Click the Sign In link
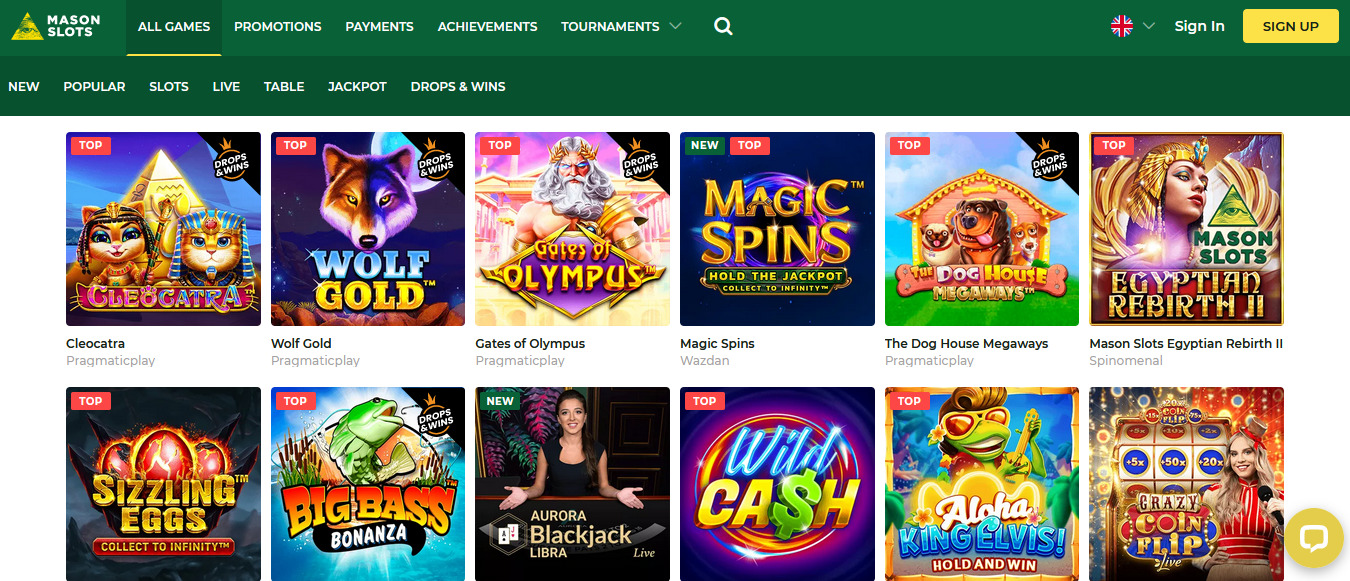The image size is (1350, 581). coord(1199,27)
